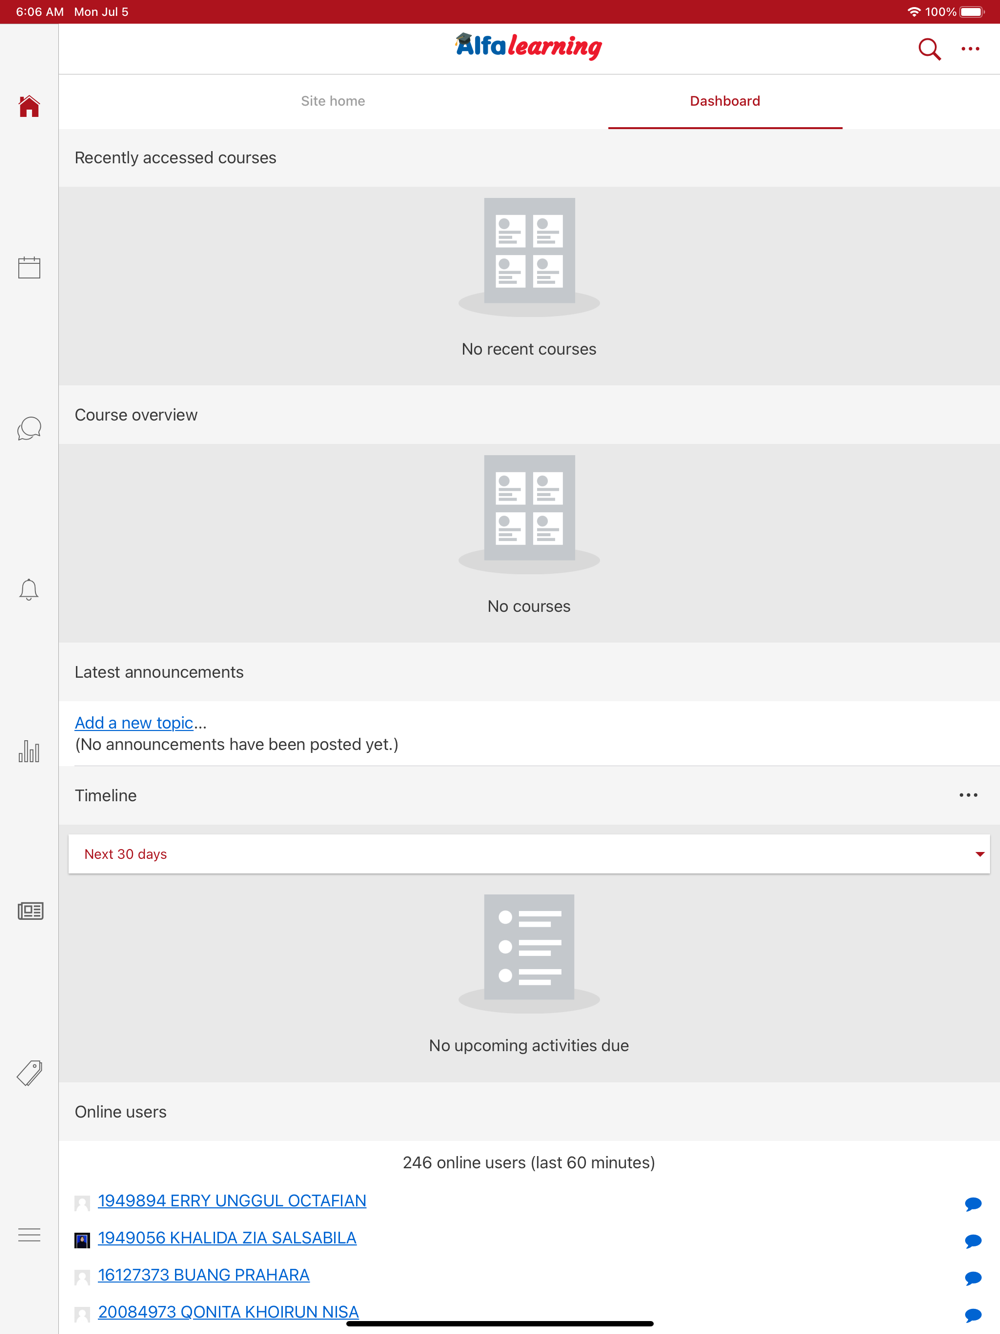The image size is (1000, 1334).
Task: Tap the battery indicator in status bar
Action: (972, 12)
